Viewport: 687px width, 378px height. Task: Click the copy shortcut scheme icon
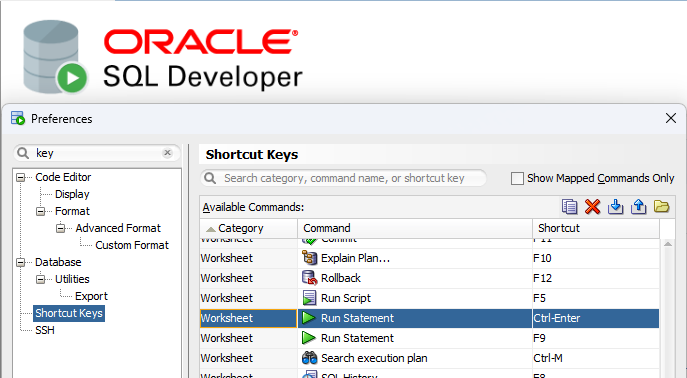tap(569, 206)
